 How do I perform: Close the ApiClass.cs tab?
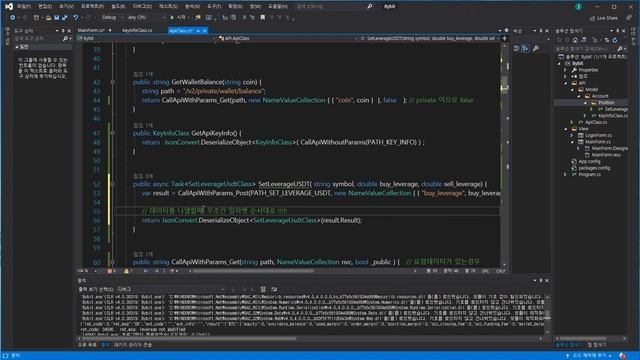click(205, 31)
